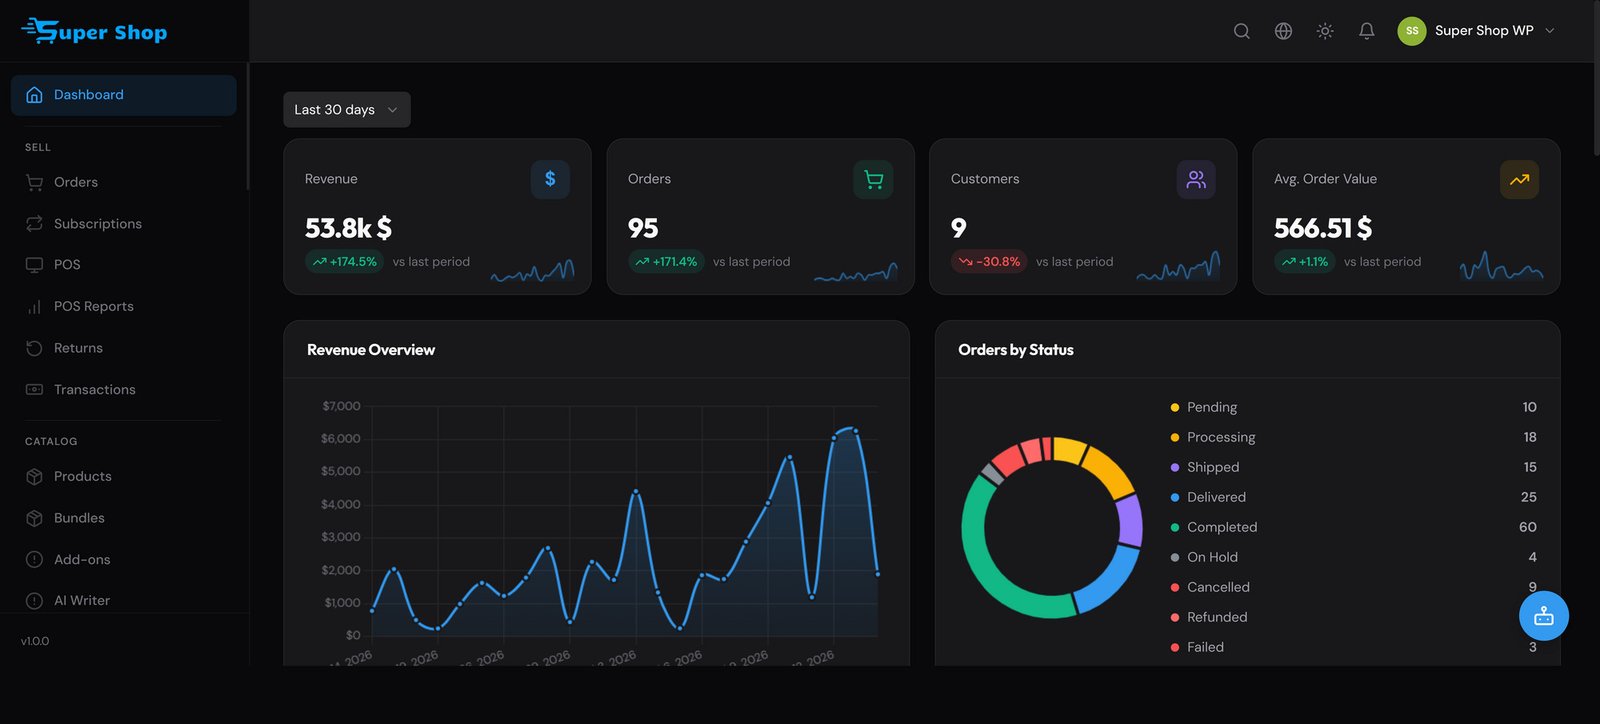The image size is (1600, 724).
Task: Click the v1.0.0 version label
Action: (35, 641)
